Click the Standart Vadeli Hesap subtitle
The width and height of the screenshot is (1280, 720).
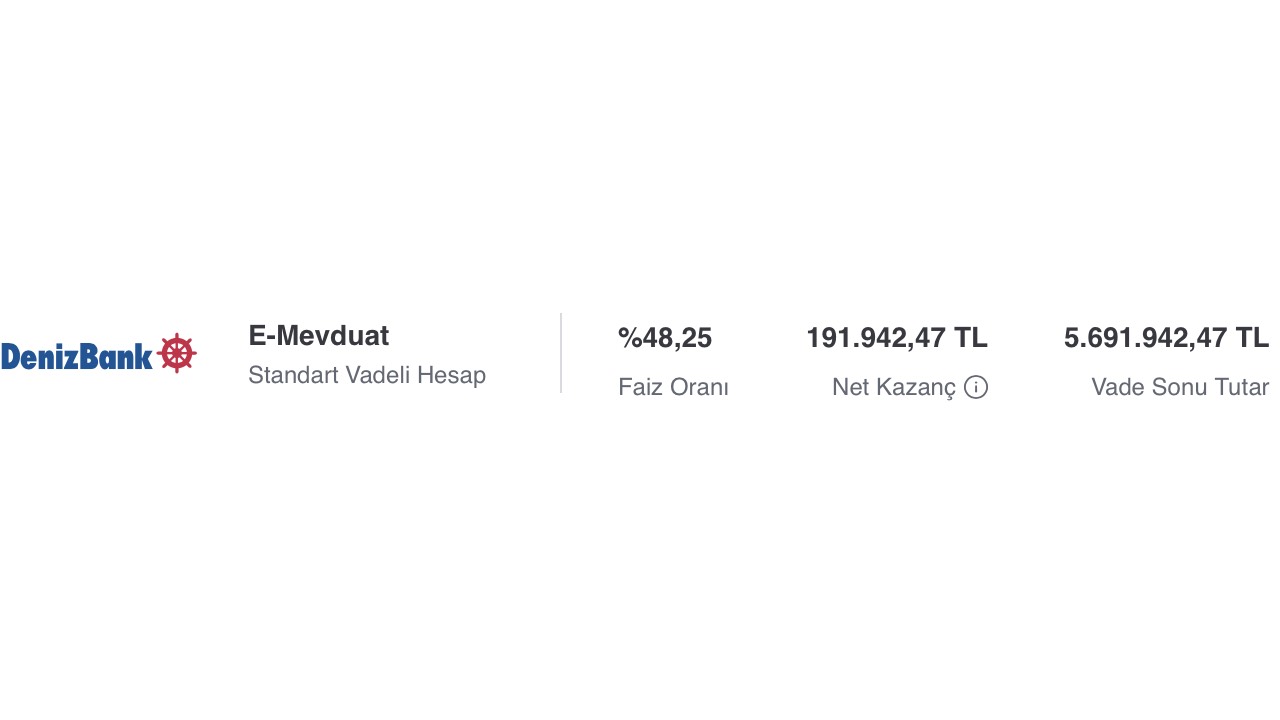(x=367, y=375)
